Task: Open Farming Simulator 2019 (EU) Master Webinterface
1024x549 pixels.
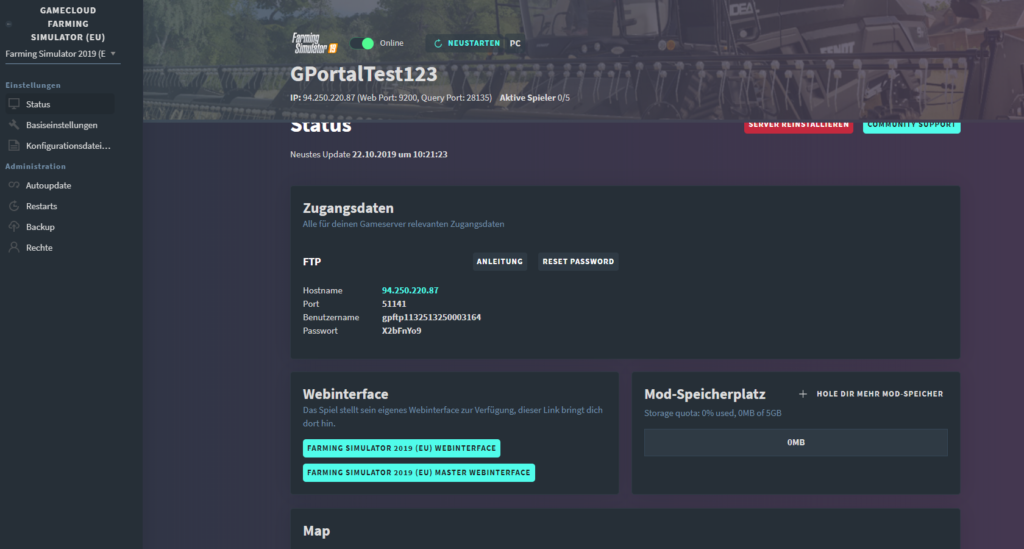Action: 419,473
